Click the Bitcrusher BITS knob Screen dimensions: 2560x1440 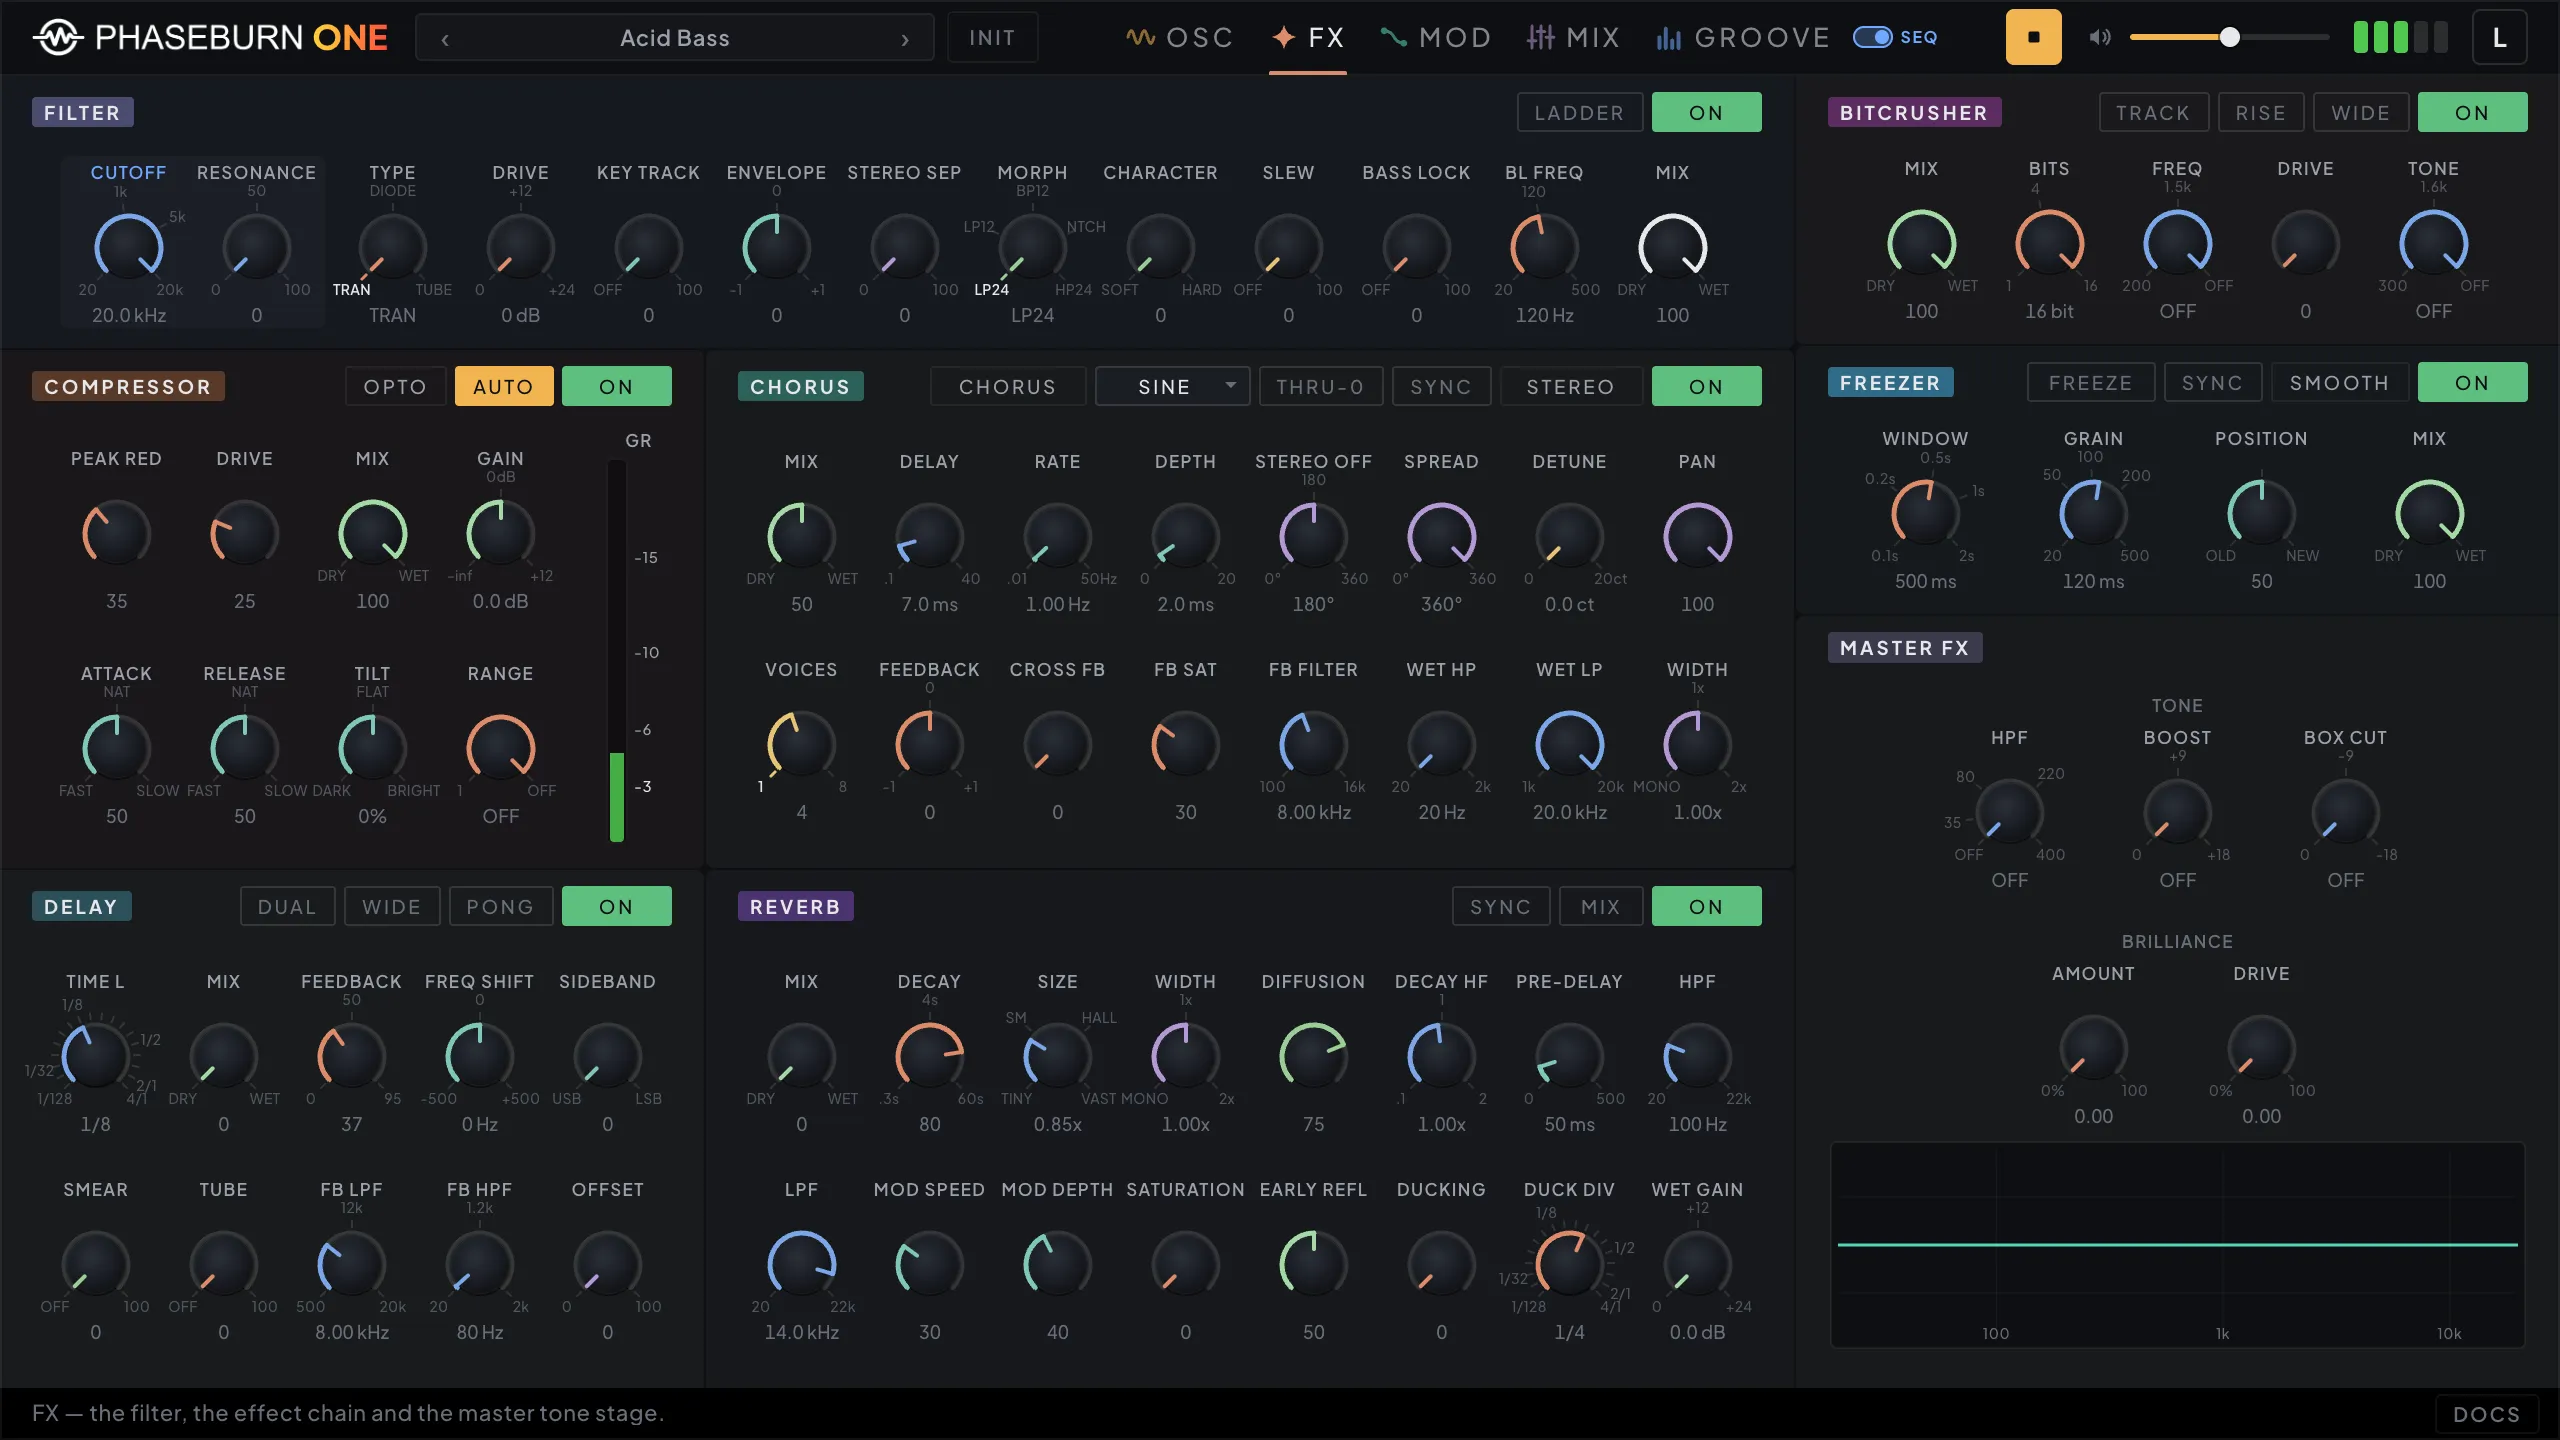(2050, 243)
